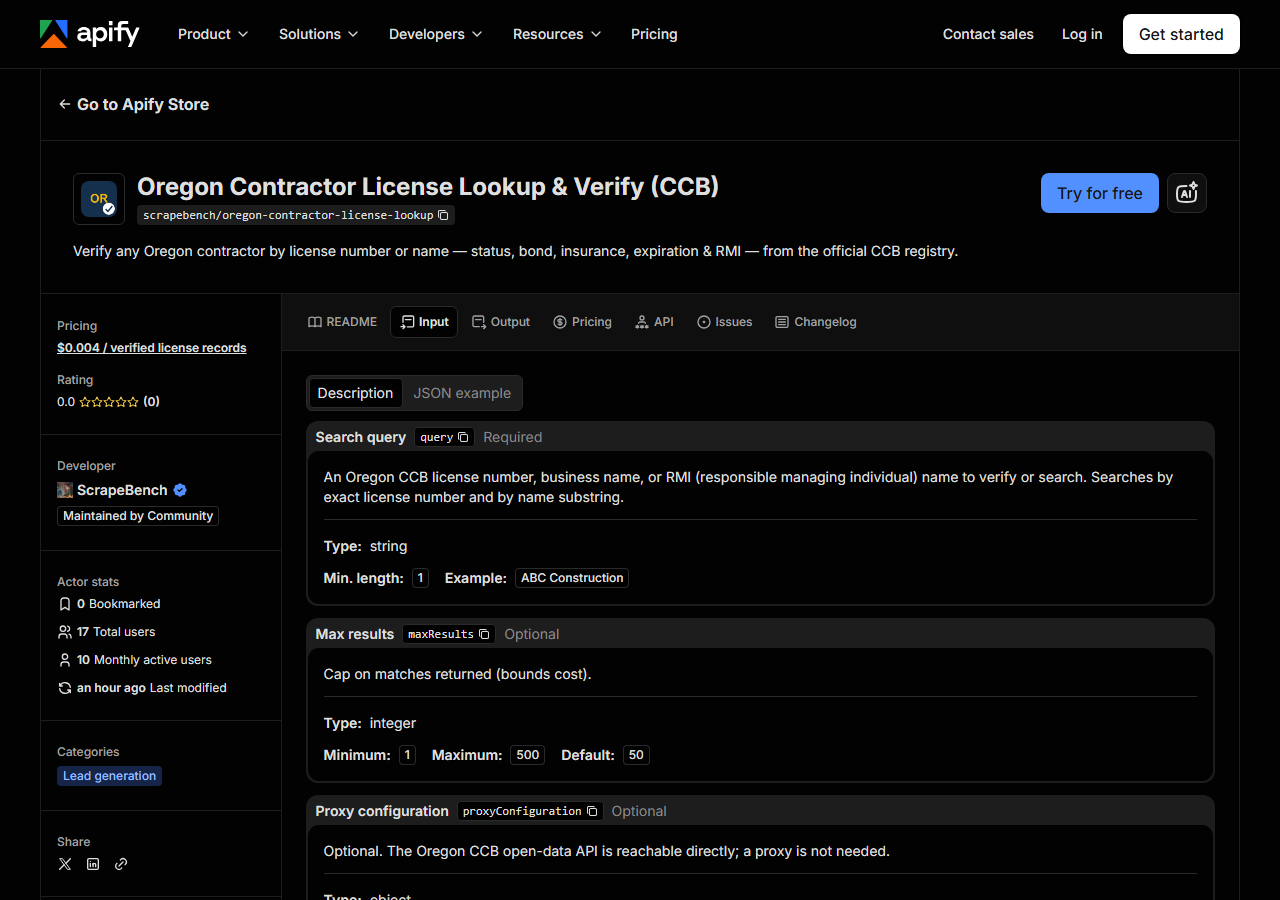
Task: Open the API tab
Action: [654, 322]
